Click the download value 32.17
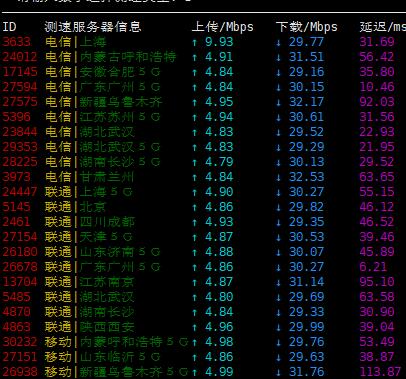Screen dimensions: 406x379 306,102
